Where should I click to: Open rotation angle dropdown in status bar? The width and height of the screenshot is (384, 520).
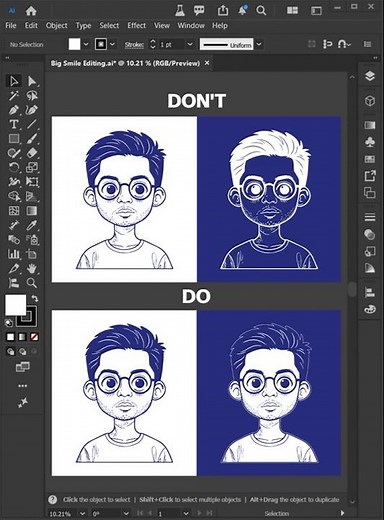126,513
